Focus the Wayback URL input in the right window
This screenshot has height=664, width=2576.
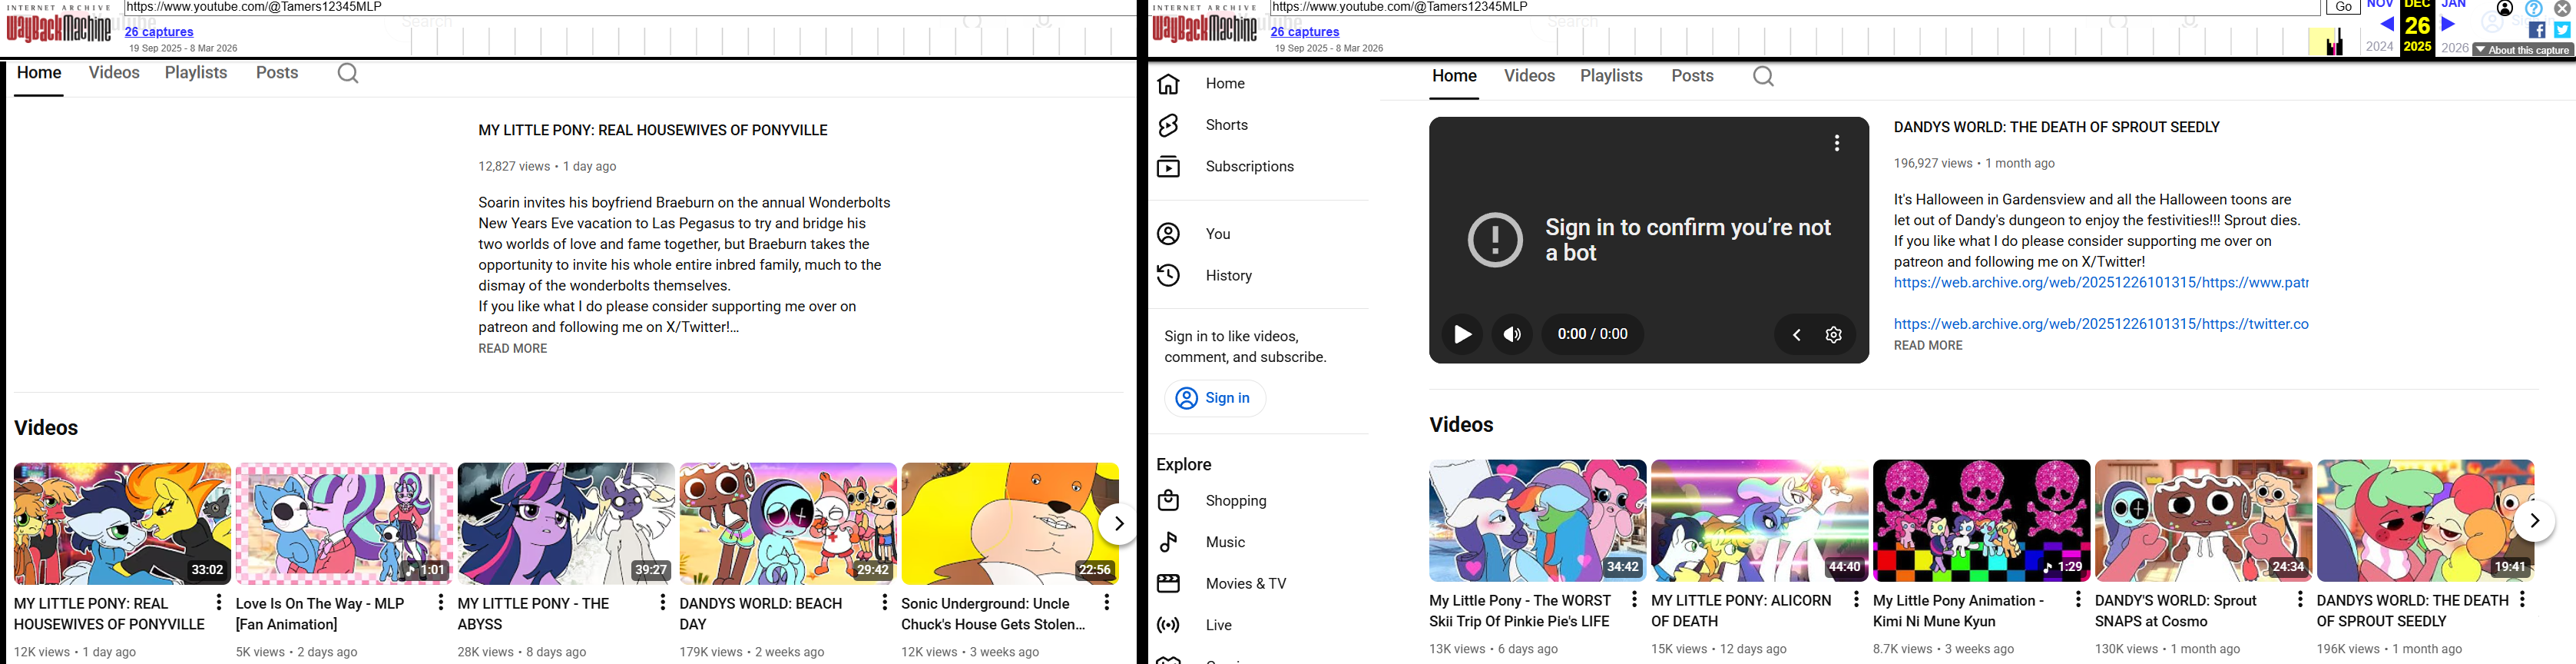point(1795,7)
